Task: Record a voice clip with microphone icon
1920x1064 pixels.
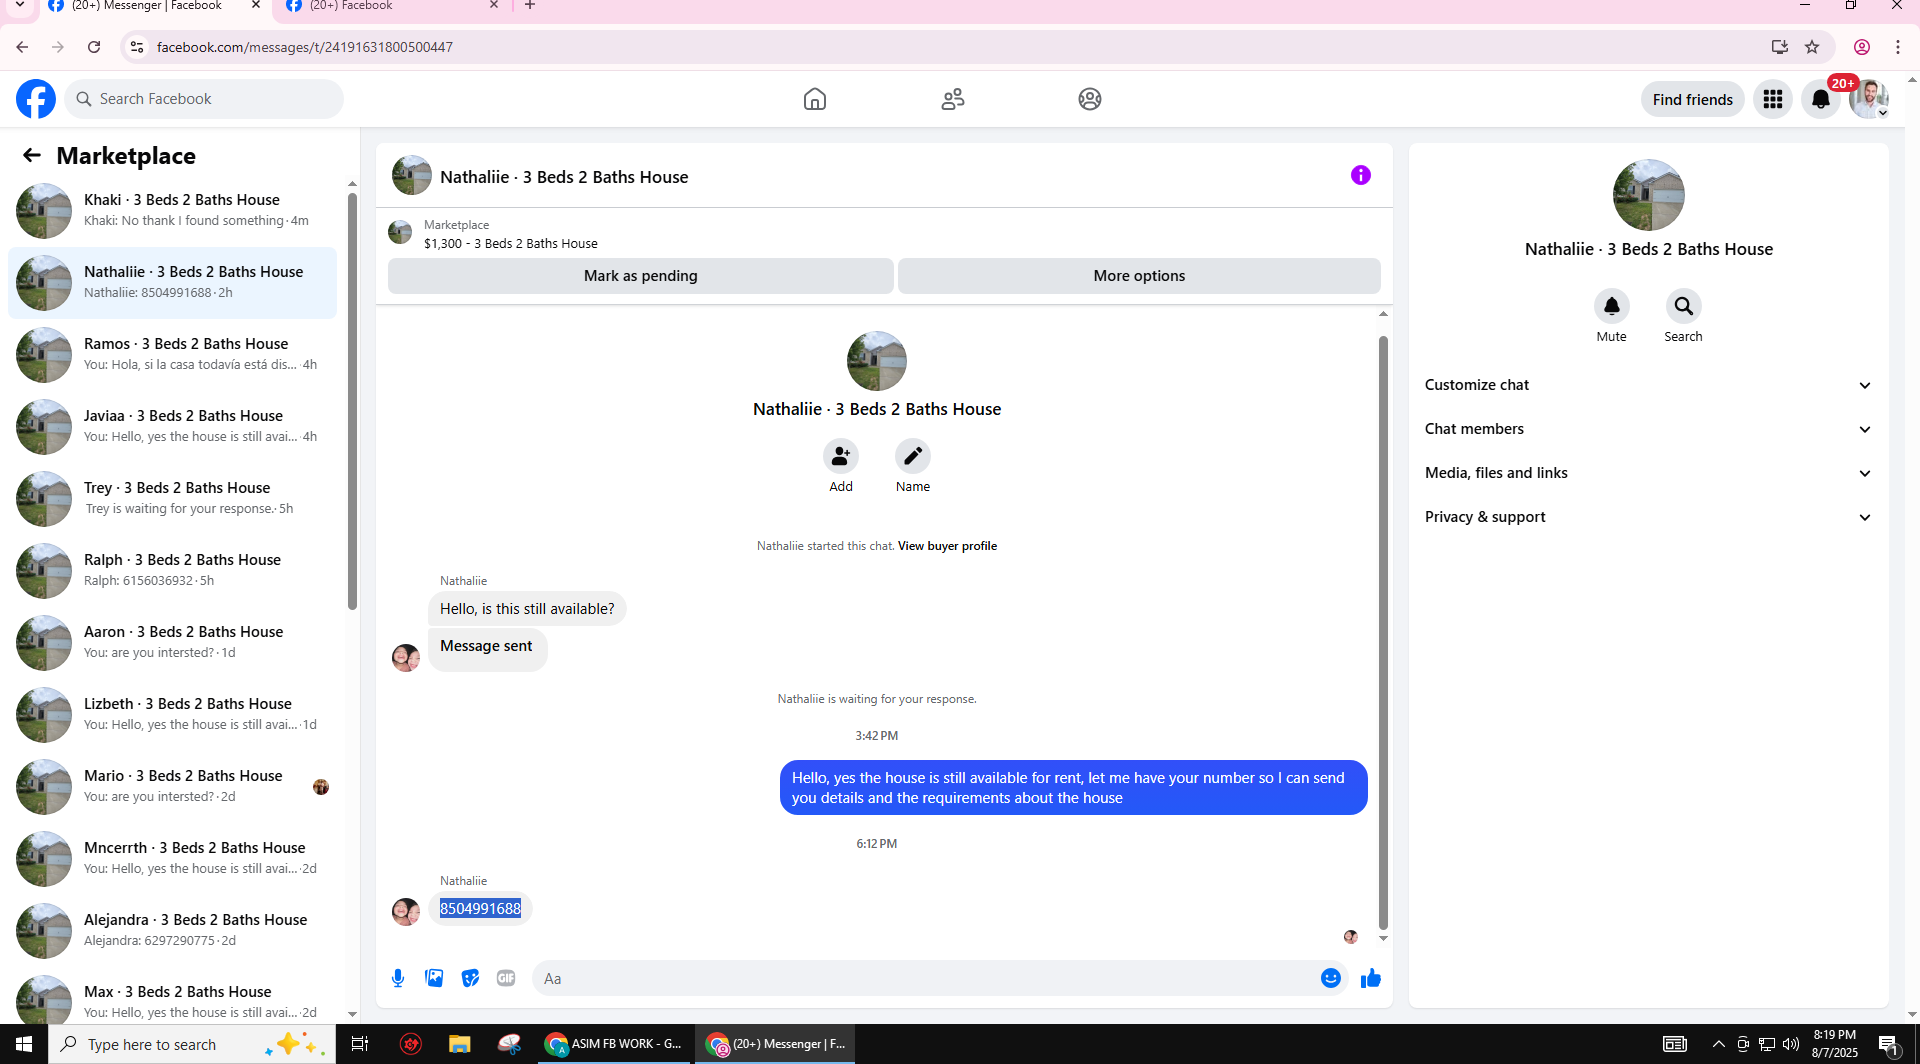Action: pyautogui.click(x=398, y=978)
